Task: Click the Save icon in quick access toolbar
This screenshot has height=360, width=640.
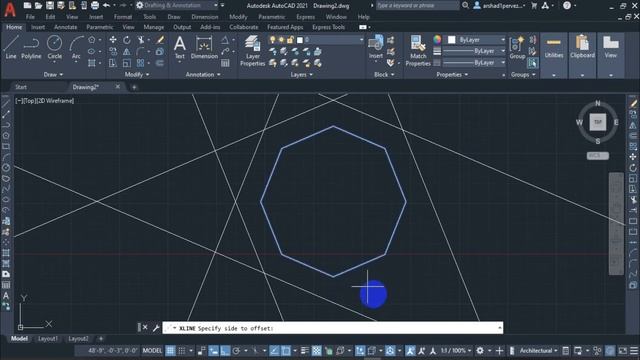Action: tap(50, 5)
